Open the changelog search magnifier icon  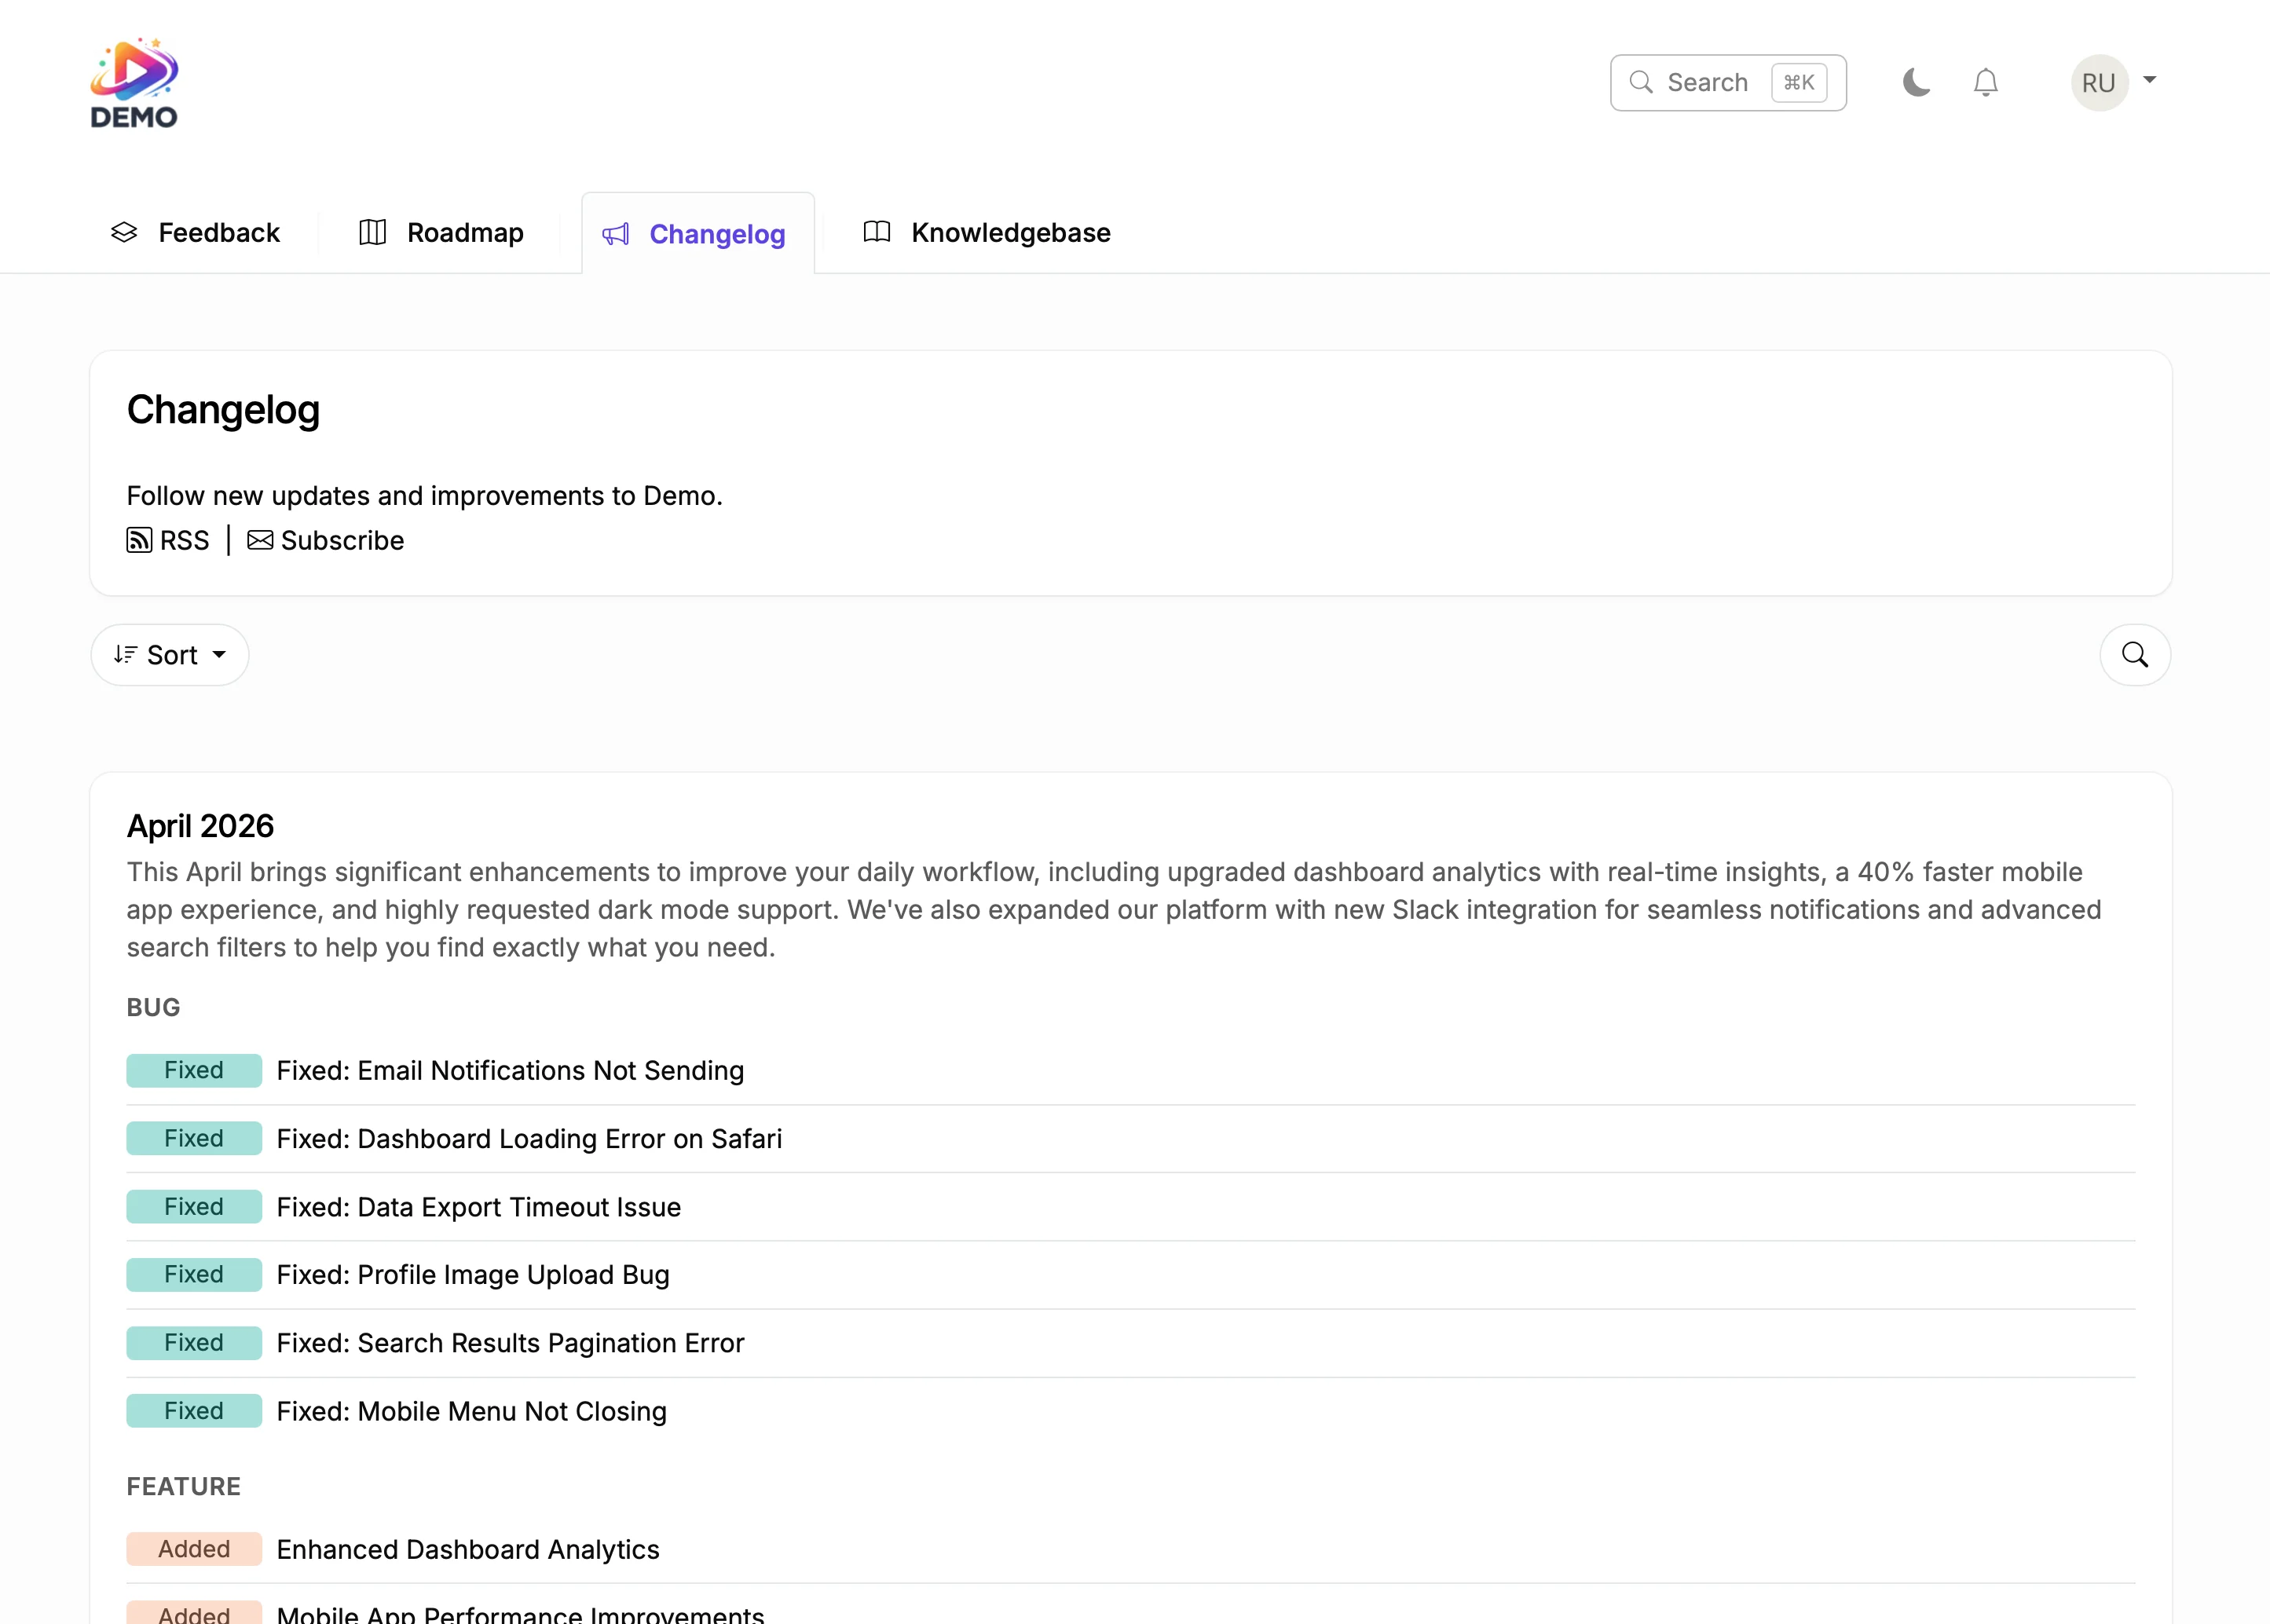click(x=2135, y=655)
